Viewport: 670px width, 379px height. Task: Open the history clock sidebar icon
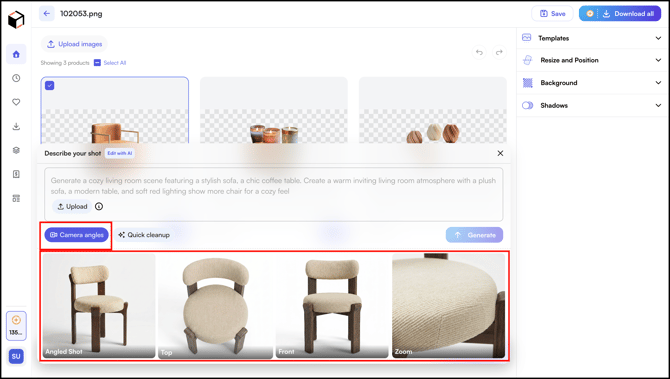pyautogui.click(x=16, y=78)
